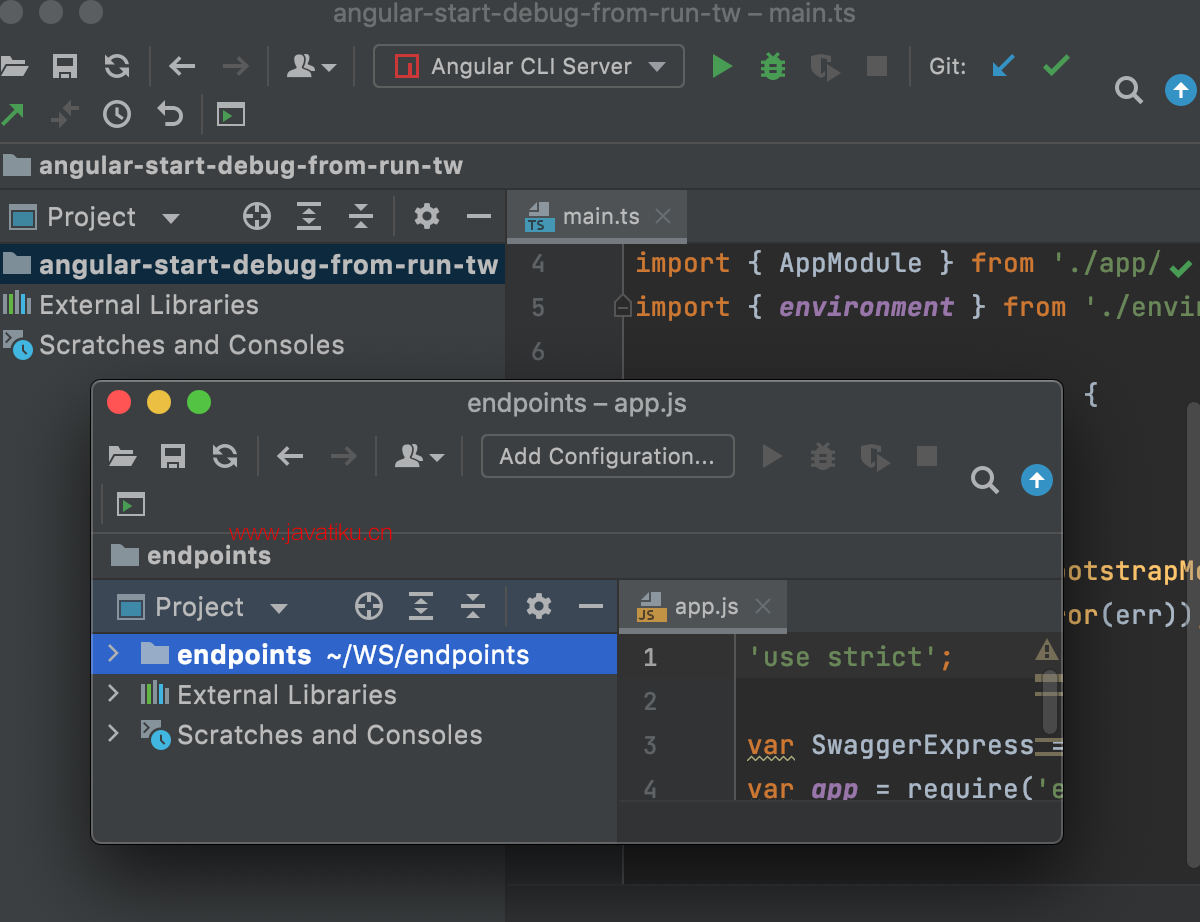
Task: Click warning inspection icon in app.js editor
Action: pos(1047,650)
